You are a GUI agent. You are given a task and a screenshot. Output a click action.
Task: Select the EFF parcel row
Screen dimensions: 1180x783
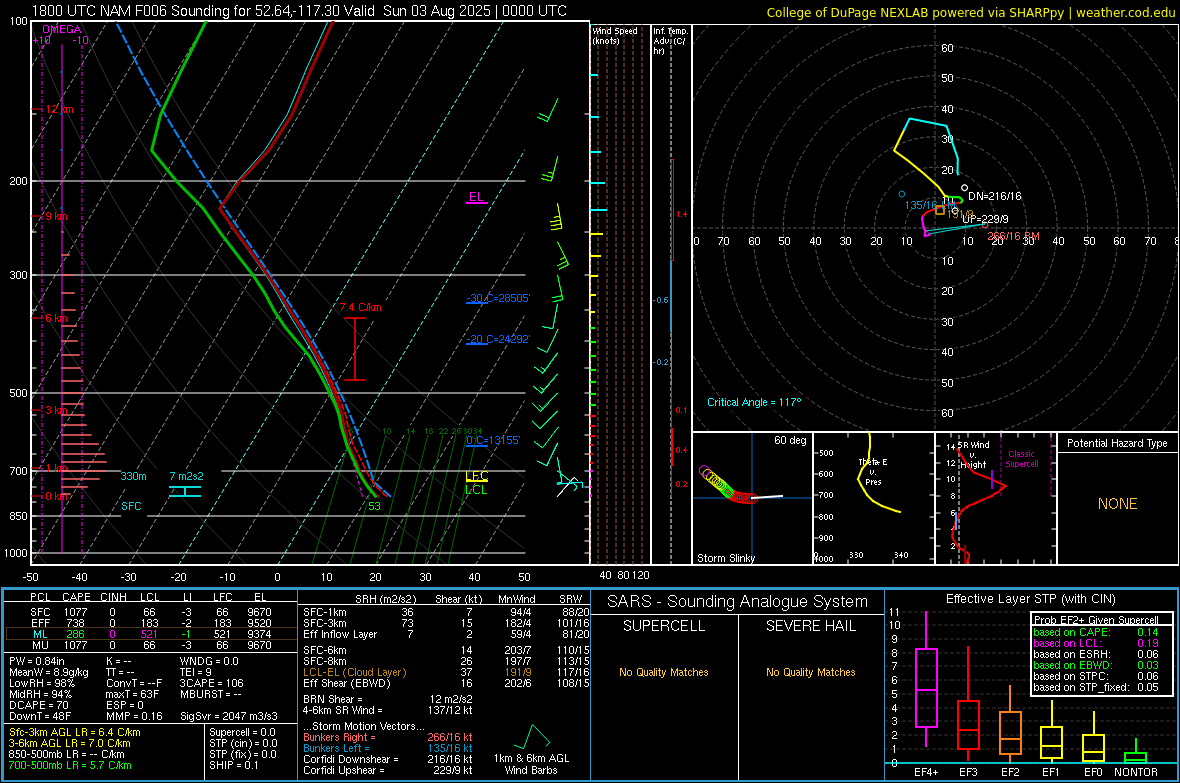[151, 623]
